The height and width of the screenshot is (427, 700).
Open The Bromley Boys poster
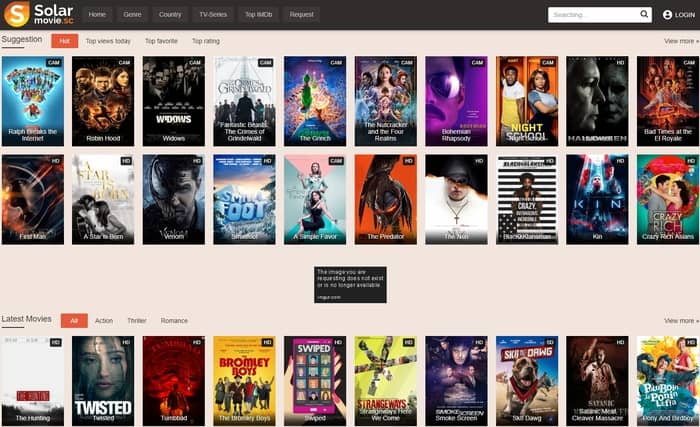click(244, 381)
